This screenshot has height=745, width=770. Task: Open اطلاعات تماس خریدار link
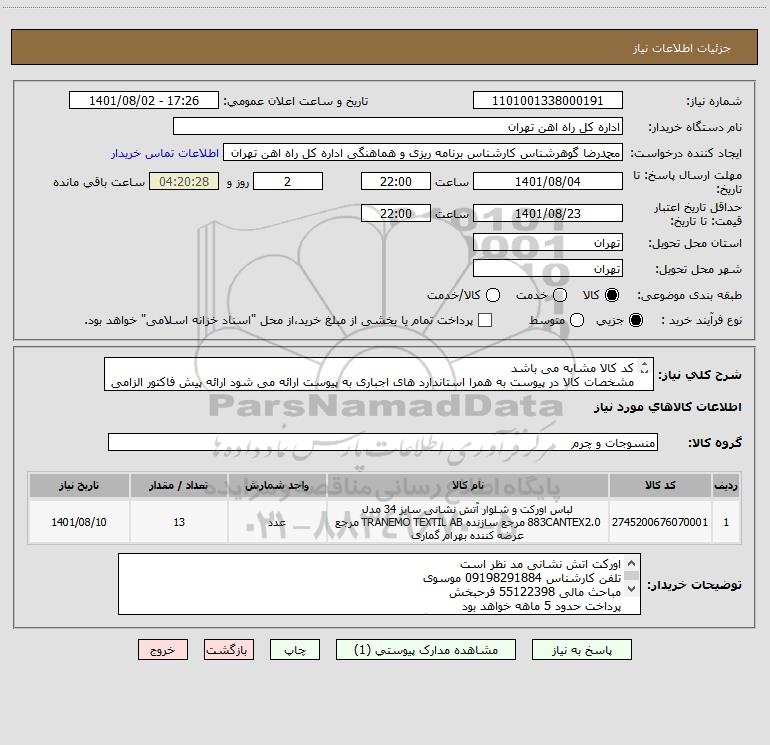tap(165, 153)
